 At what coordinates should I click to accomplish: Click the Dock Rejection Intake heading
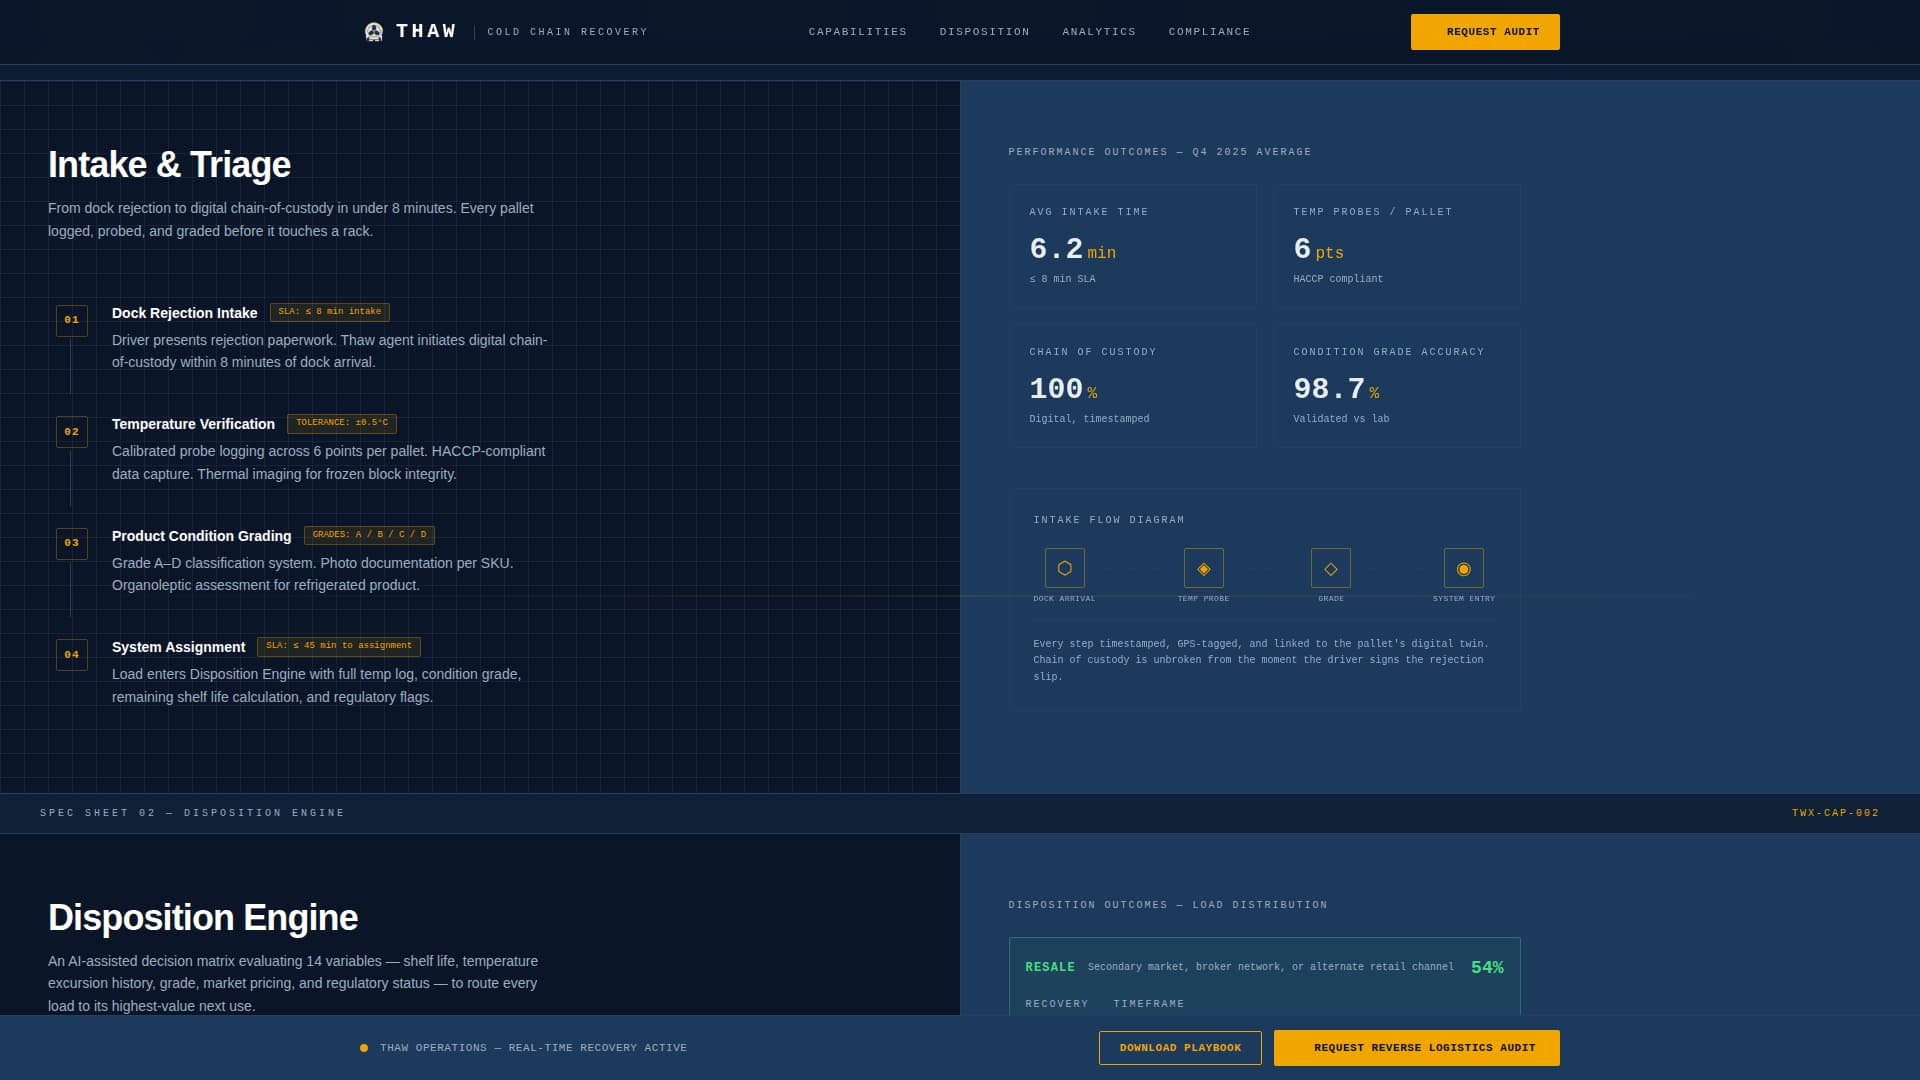click(x=184, y=313)
